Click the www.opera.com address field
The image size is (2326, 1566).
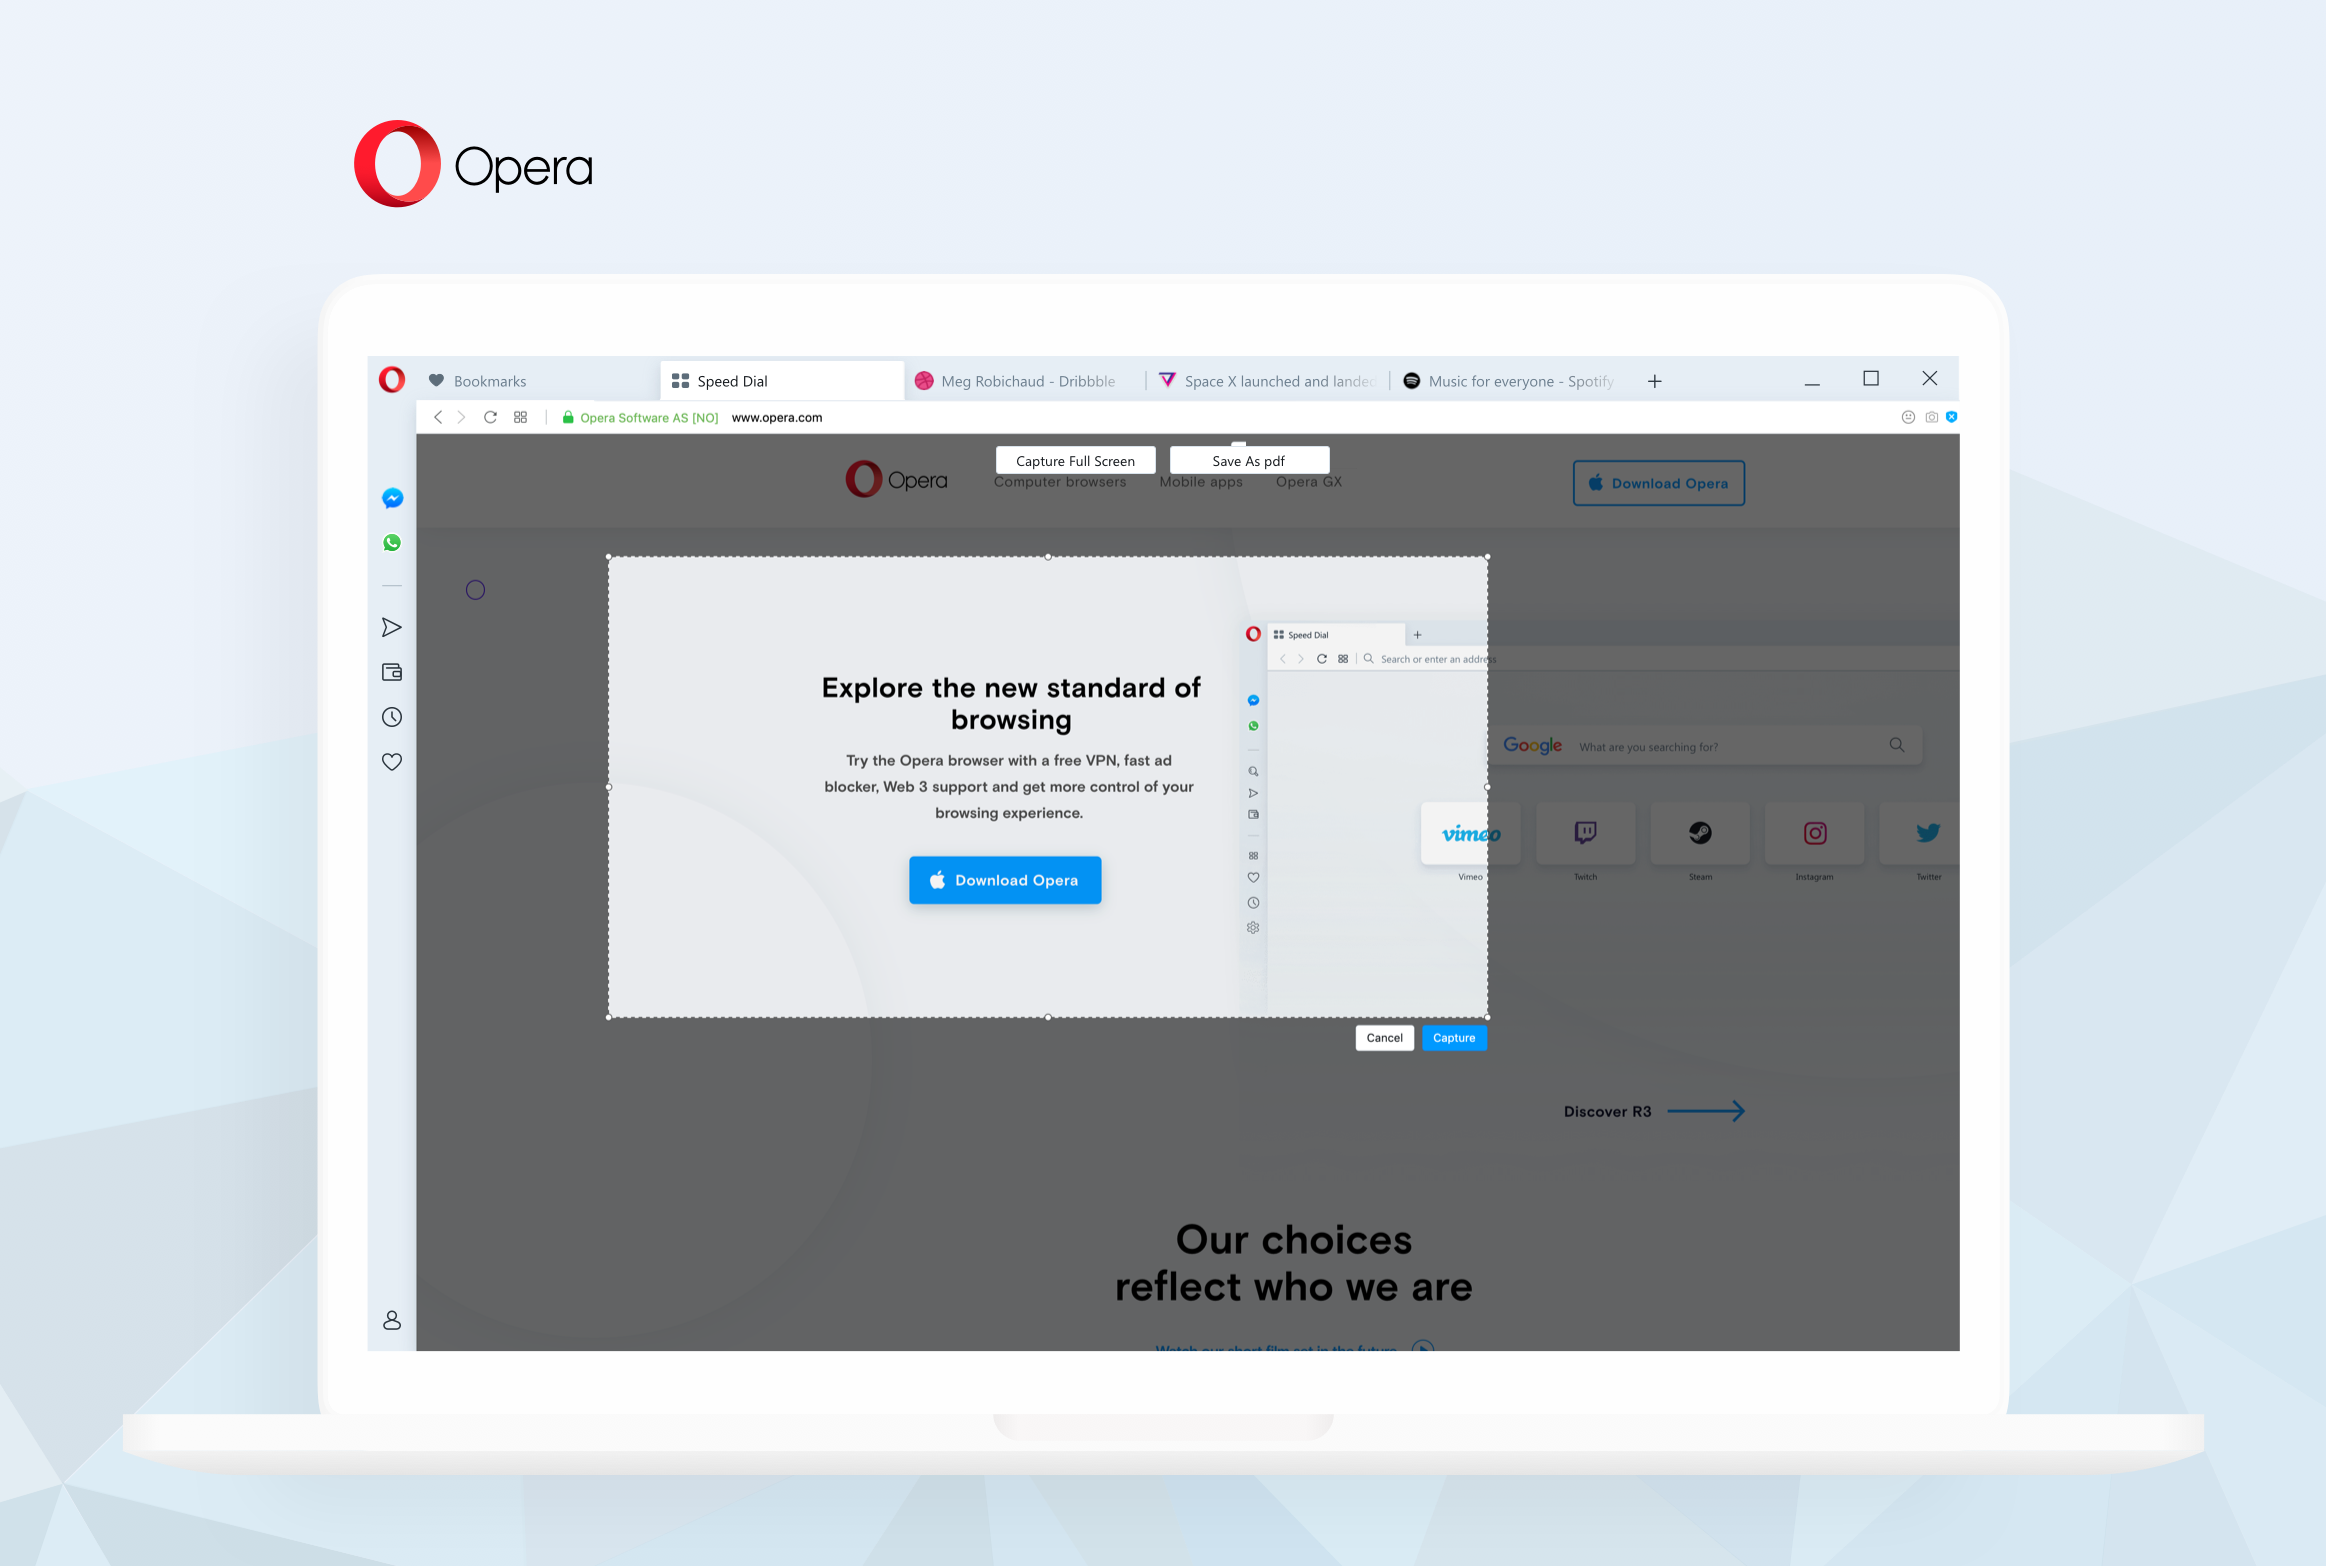[777, 417]
